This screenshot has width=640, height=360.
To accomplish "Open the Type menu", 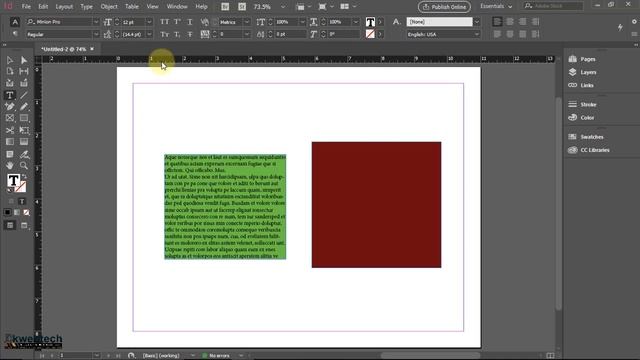I will (87, 7).
